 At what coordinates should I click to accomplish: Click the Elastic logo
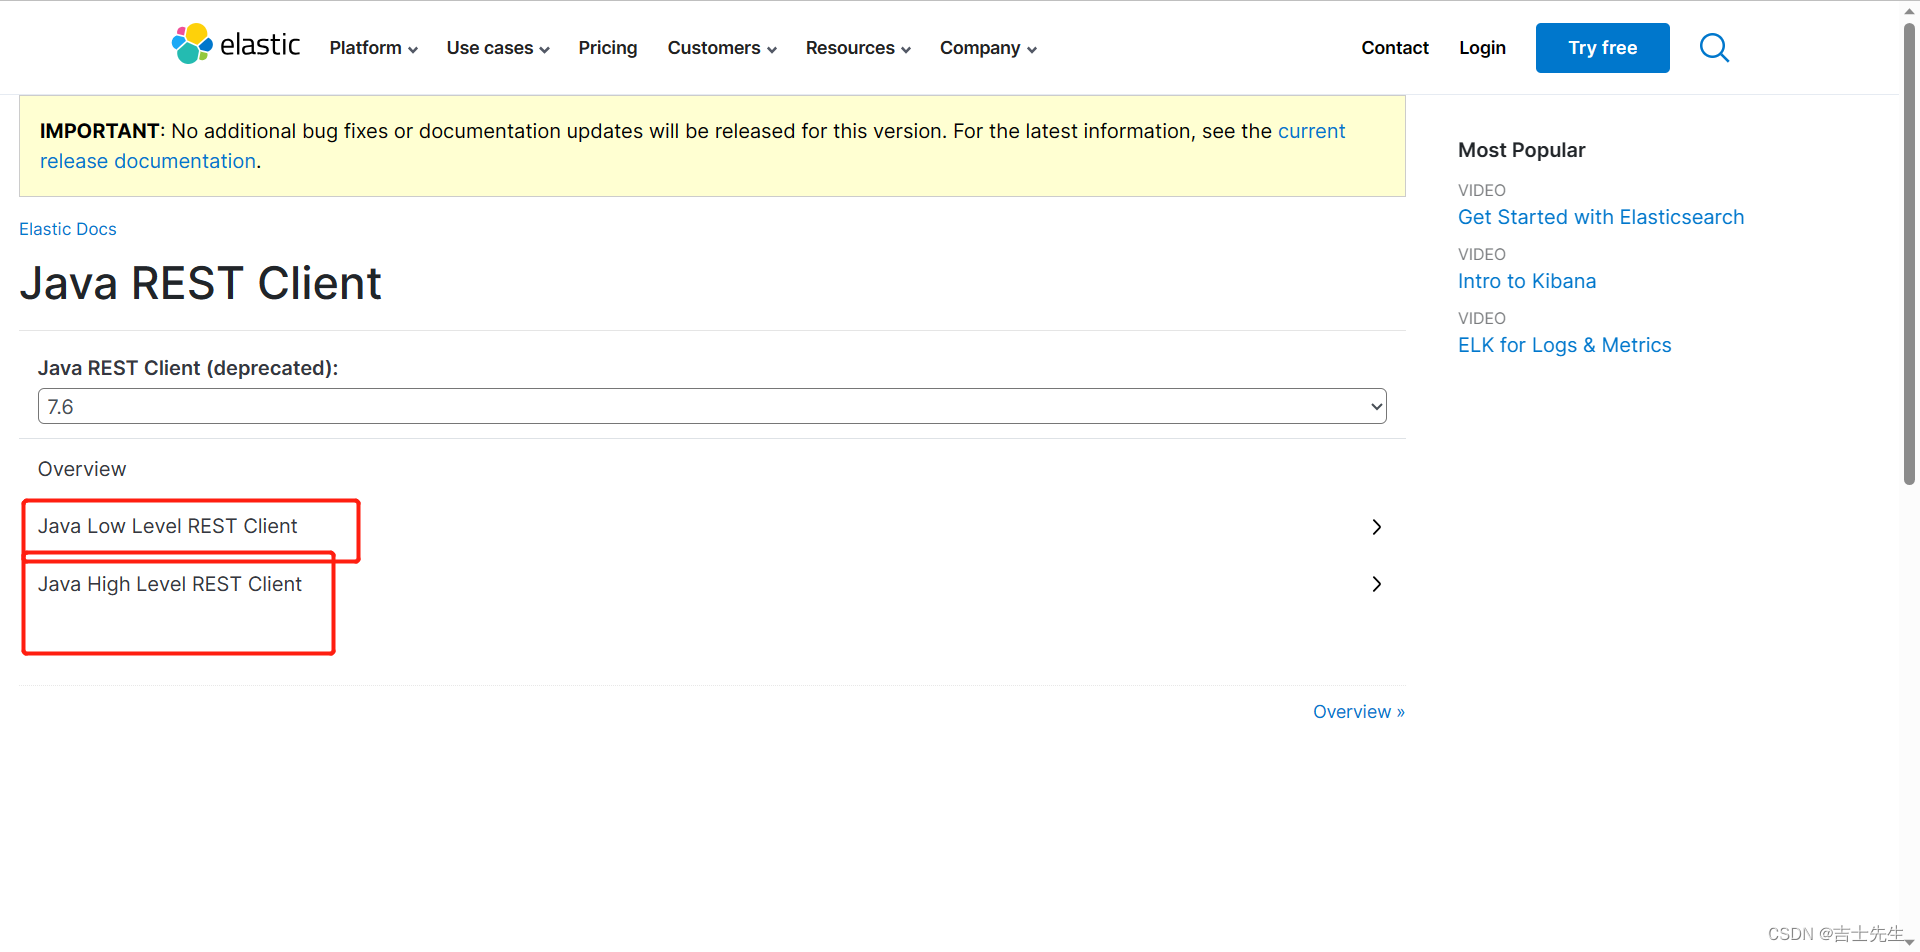coord(236,45)
